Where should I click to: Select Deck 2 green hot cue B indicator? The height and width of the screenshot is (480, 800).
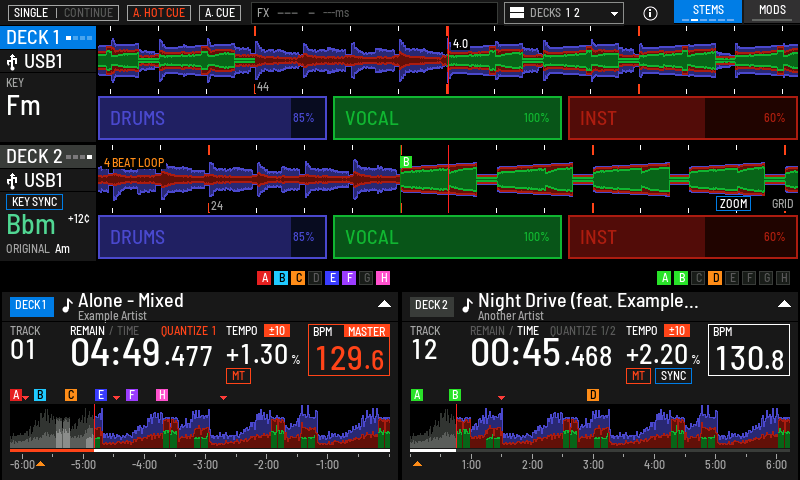coord(681,278)
